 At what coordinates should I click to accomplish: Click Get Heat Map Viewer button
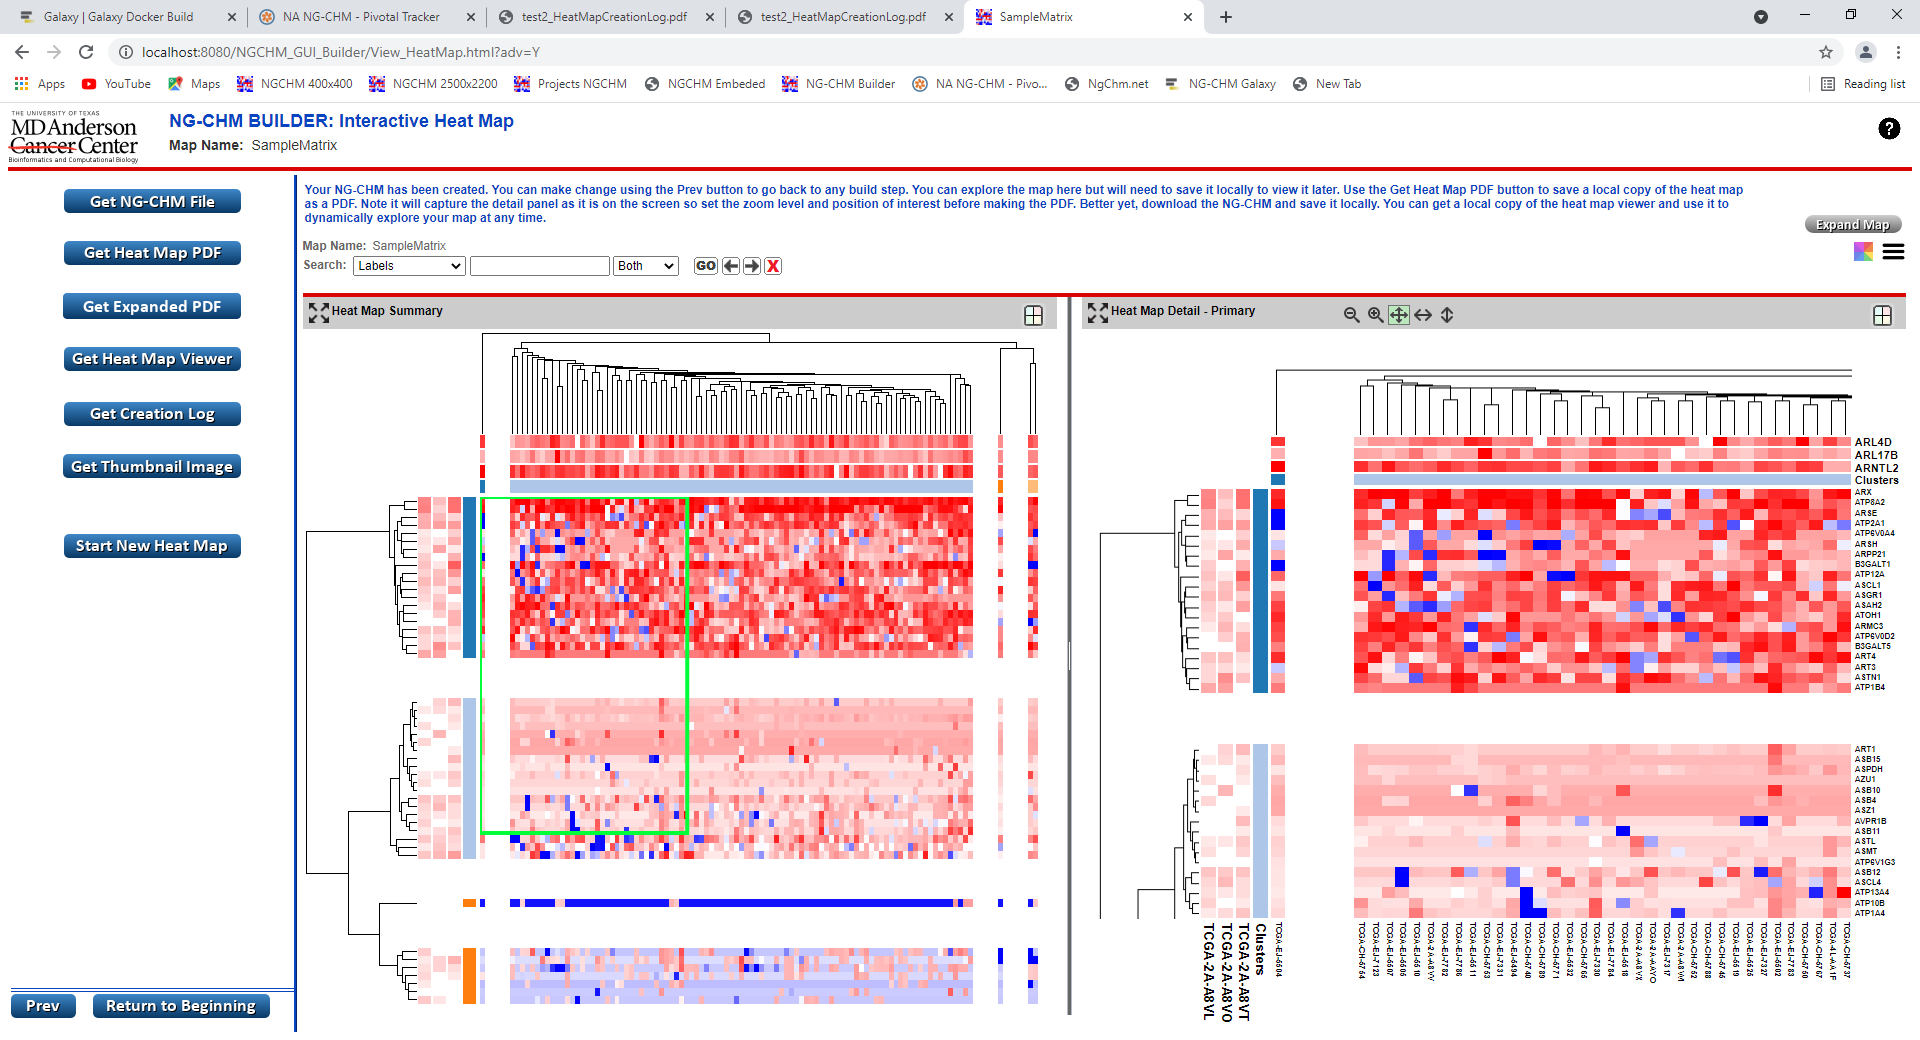[152, 359]
